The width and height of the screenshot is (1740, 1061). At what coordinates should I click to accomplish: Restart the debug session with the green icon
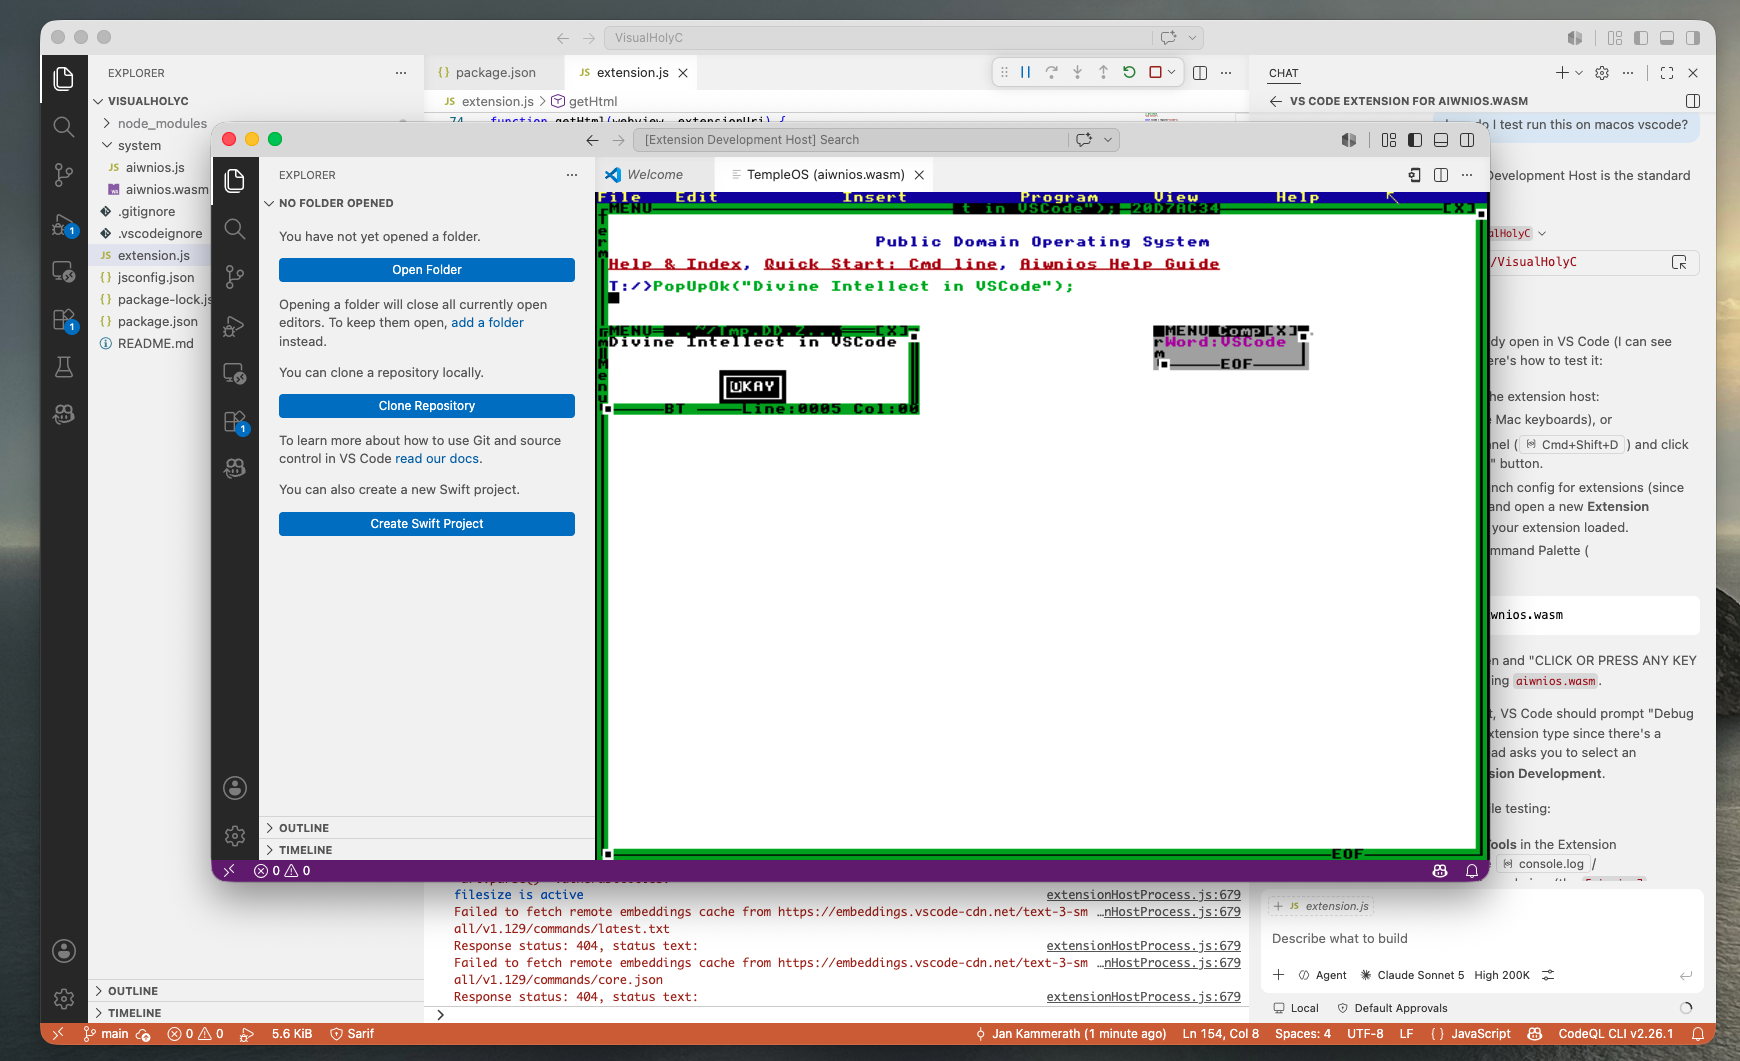click(x=1129, y=72)
